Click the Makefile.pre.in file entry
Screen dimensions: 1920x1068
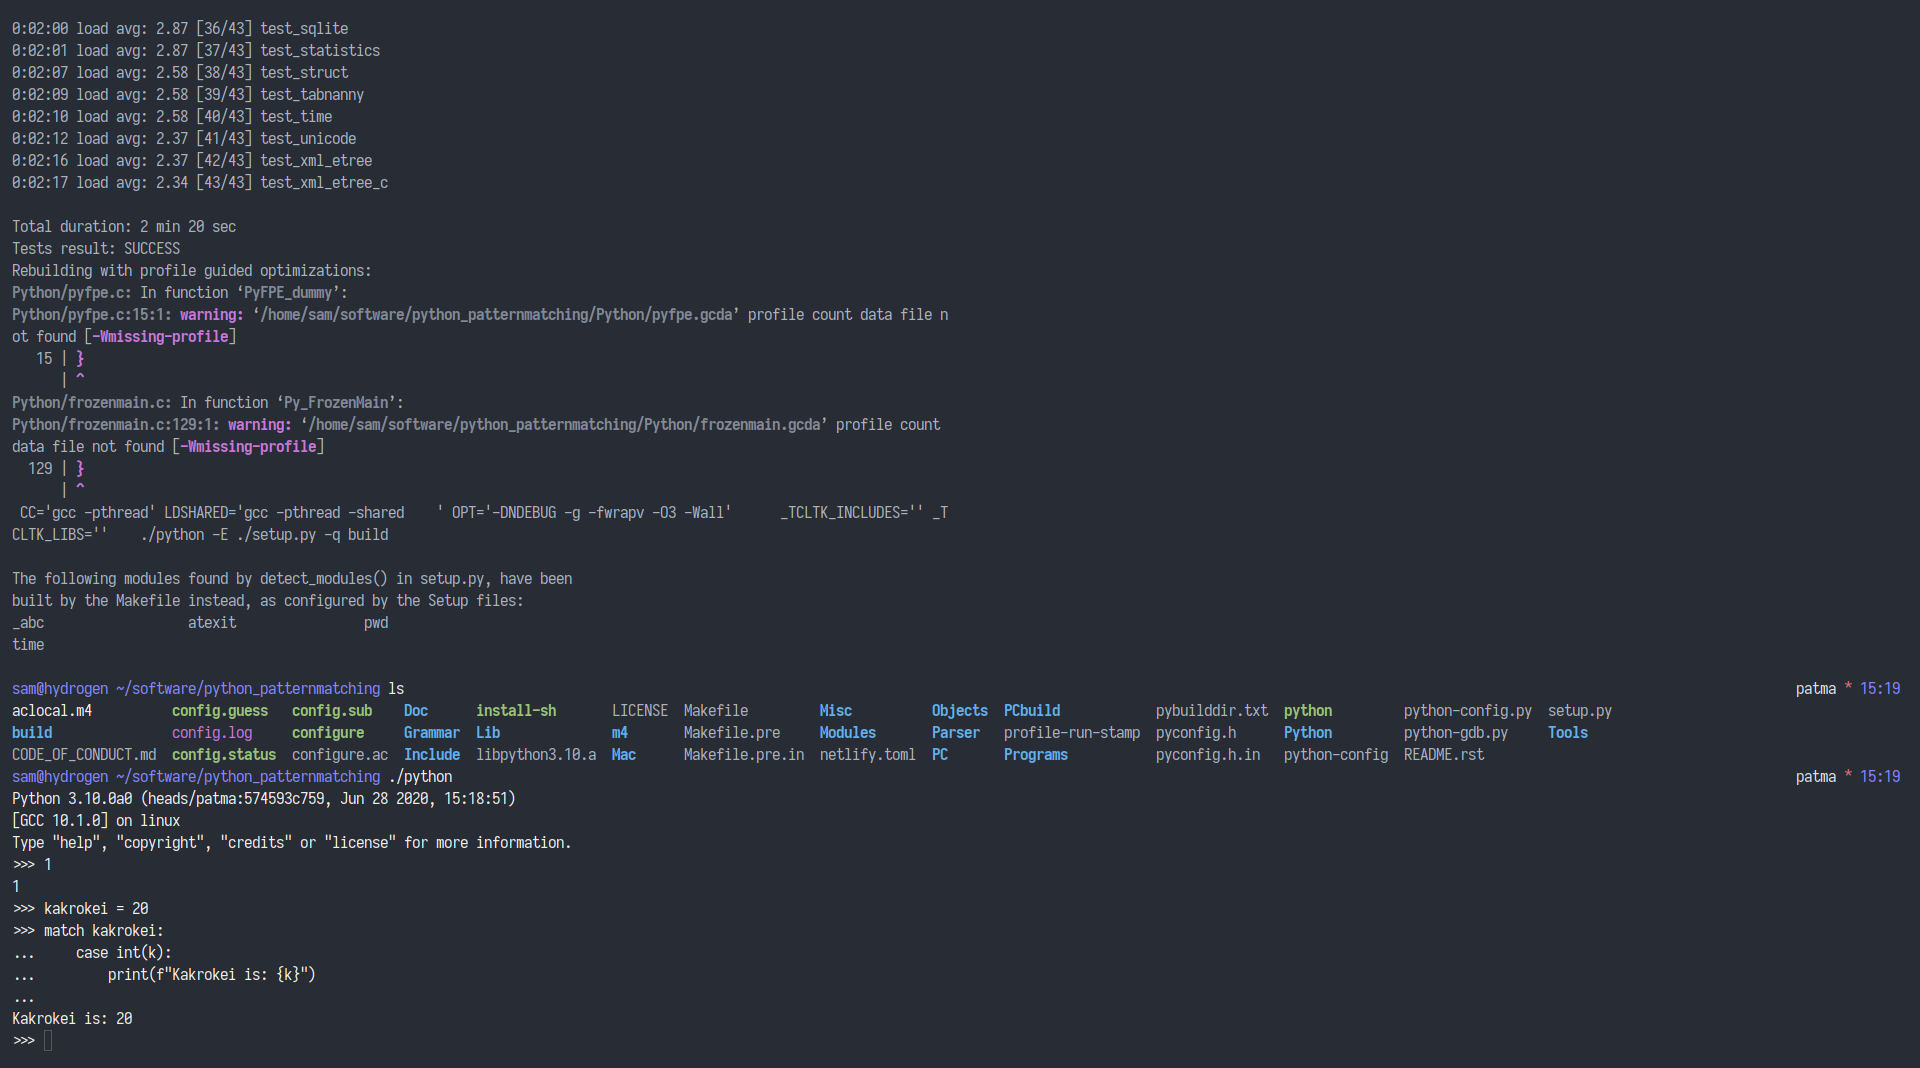[743, 755]
